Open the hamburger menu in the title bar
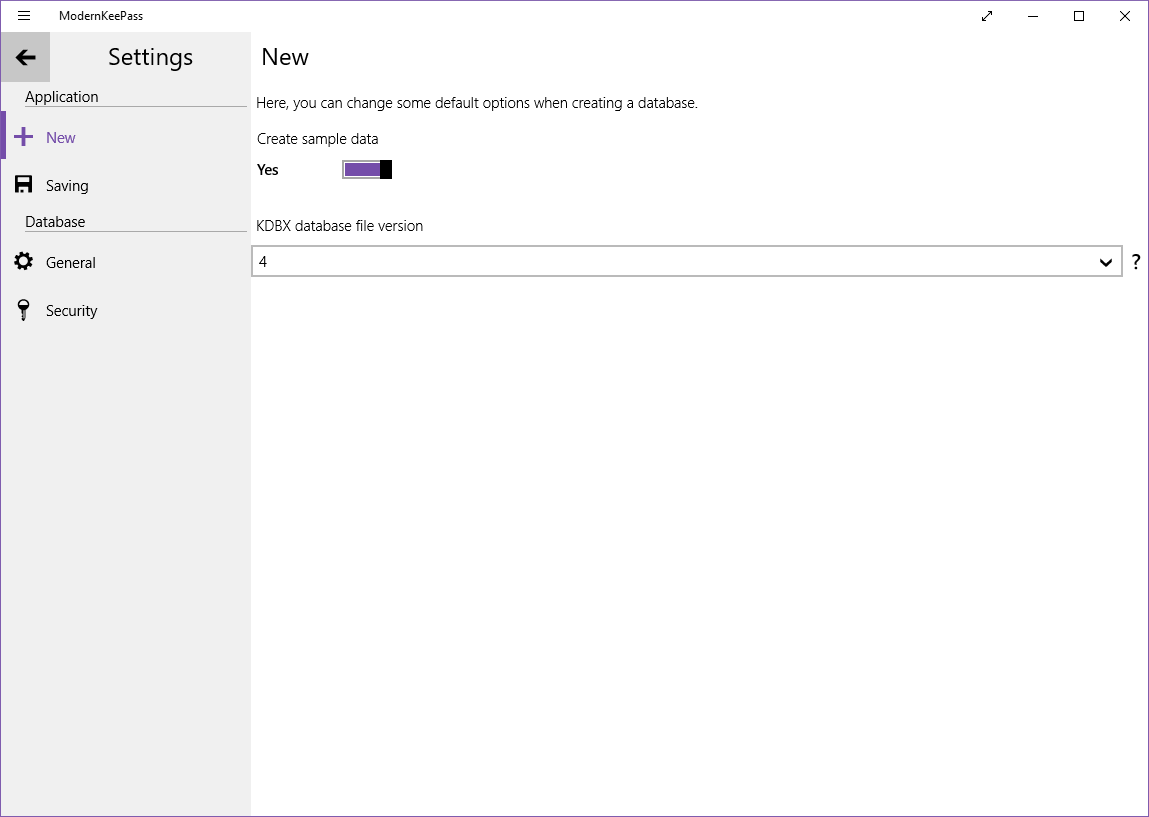This screenshot has width=1149, height=817. pos(24,16)
